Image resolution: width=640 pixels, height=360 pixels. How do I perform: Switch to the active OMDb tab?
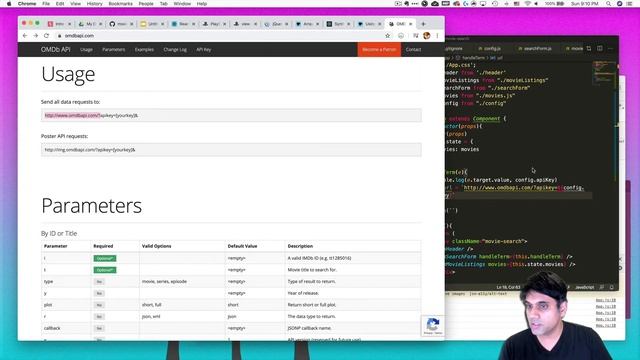(400, 24)
